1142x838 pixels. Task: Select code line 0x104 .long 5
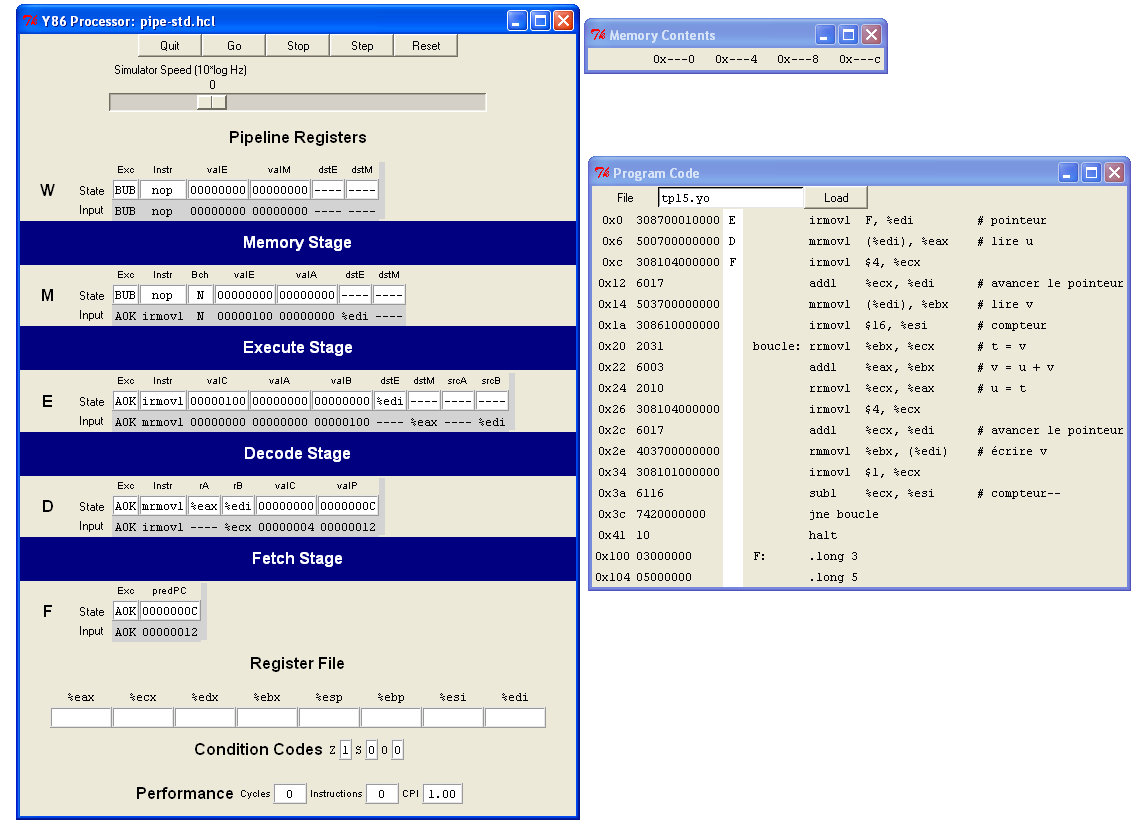click(859, 577)
